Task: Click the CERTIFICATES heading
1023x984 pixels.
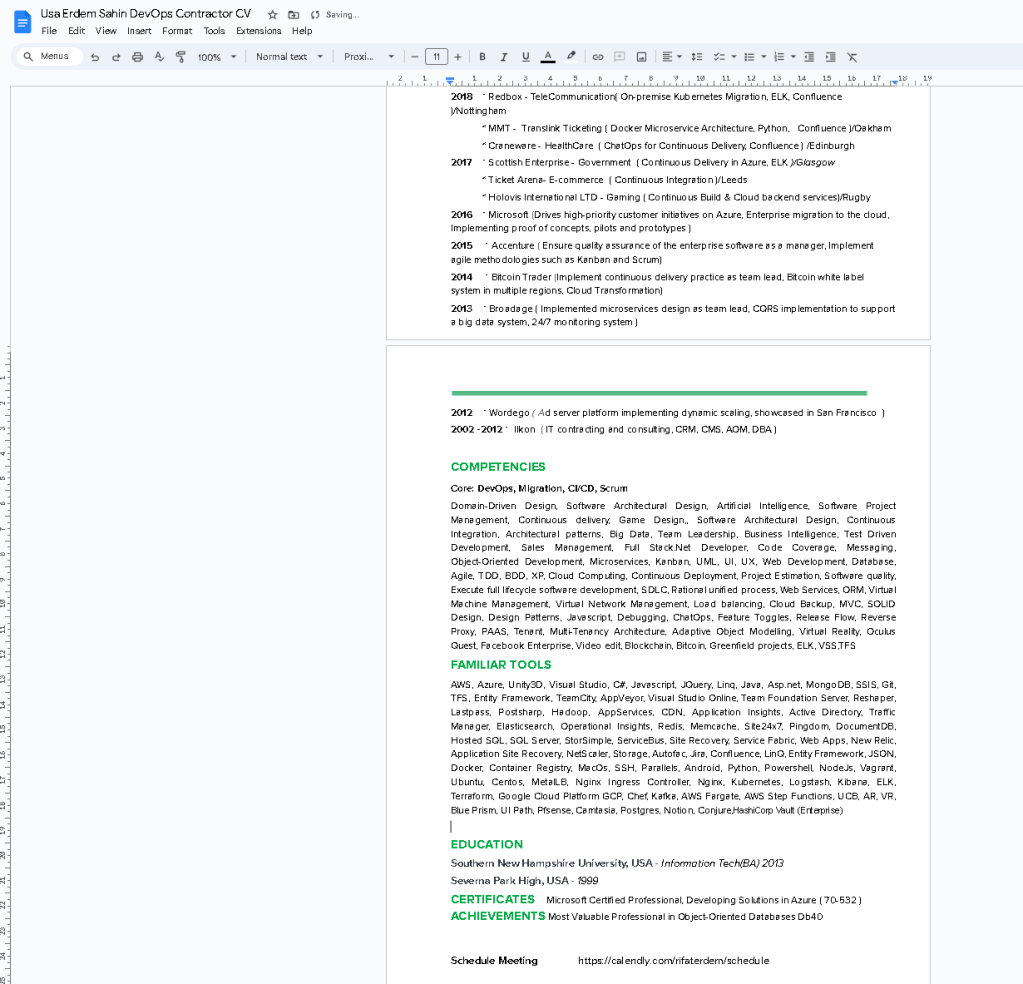Action: [x=492, y=899]
